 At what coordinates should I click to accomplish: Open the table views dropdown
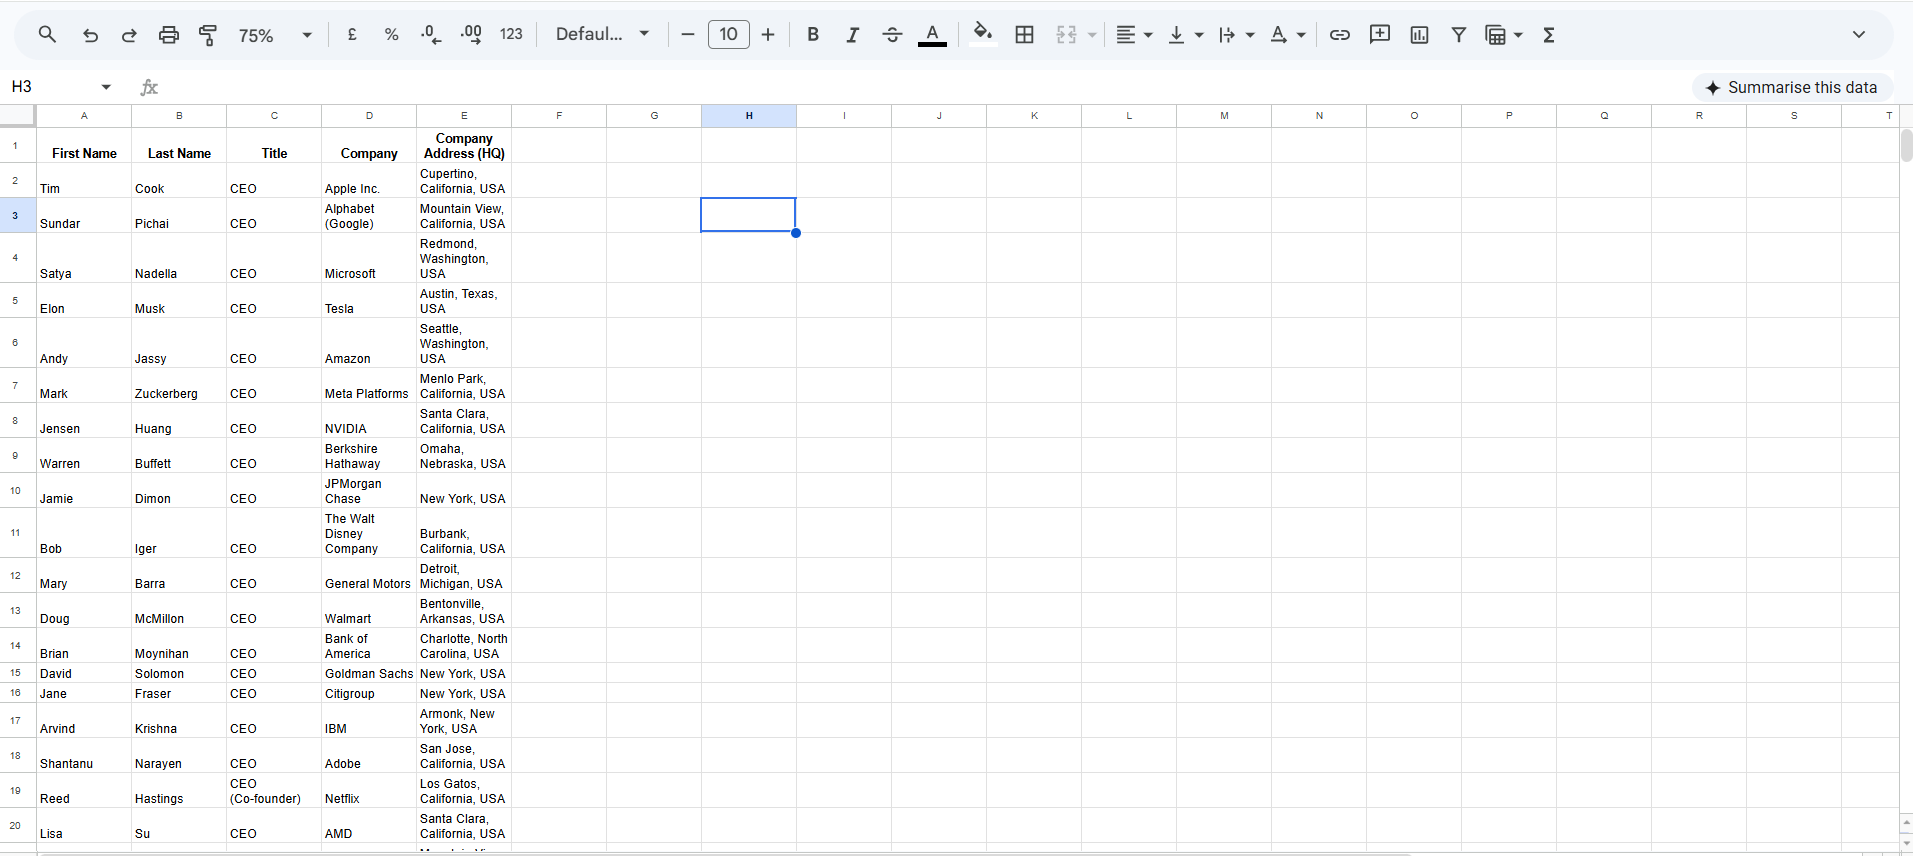1504,35
